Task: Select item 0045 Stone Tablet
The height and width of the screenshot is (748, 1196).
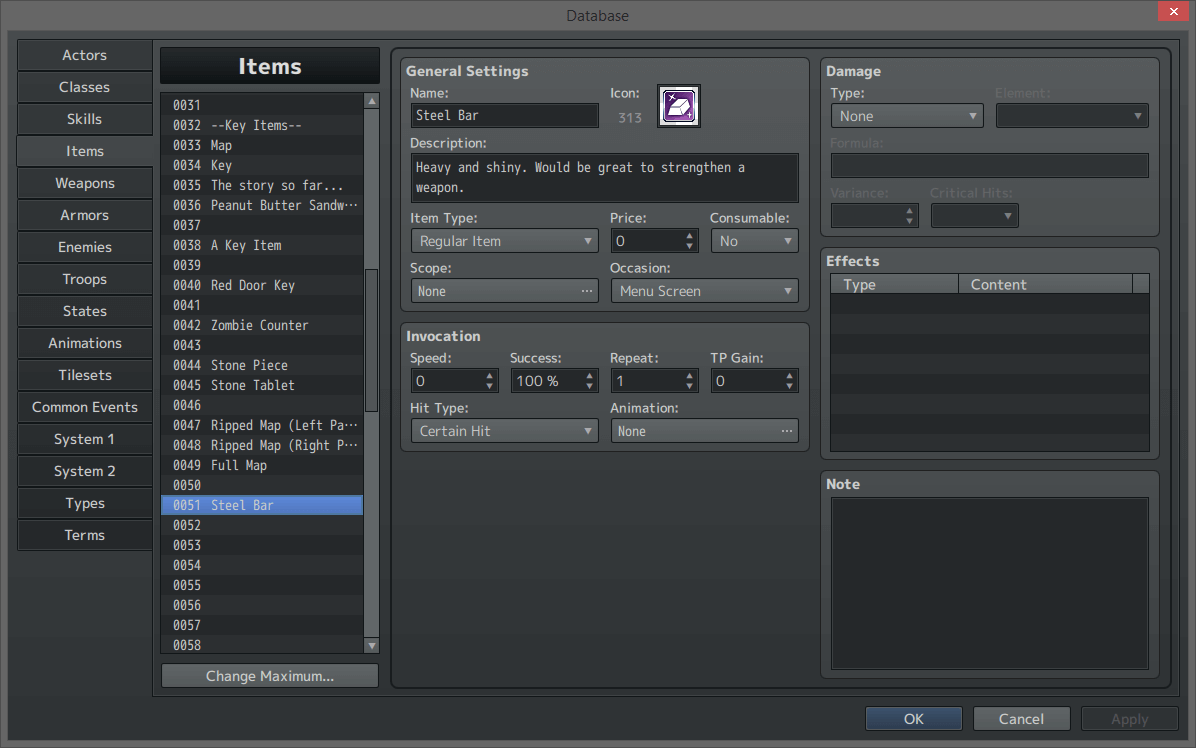Action: click(262, 385)
